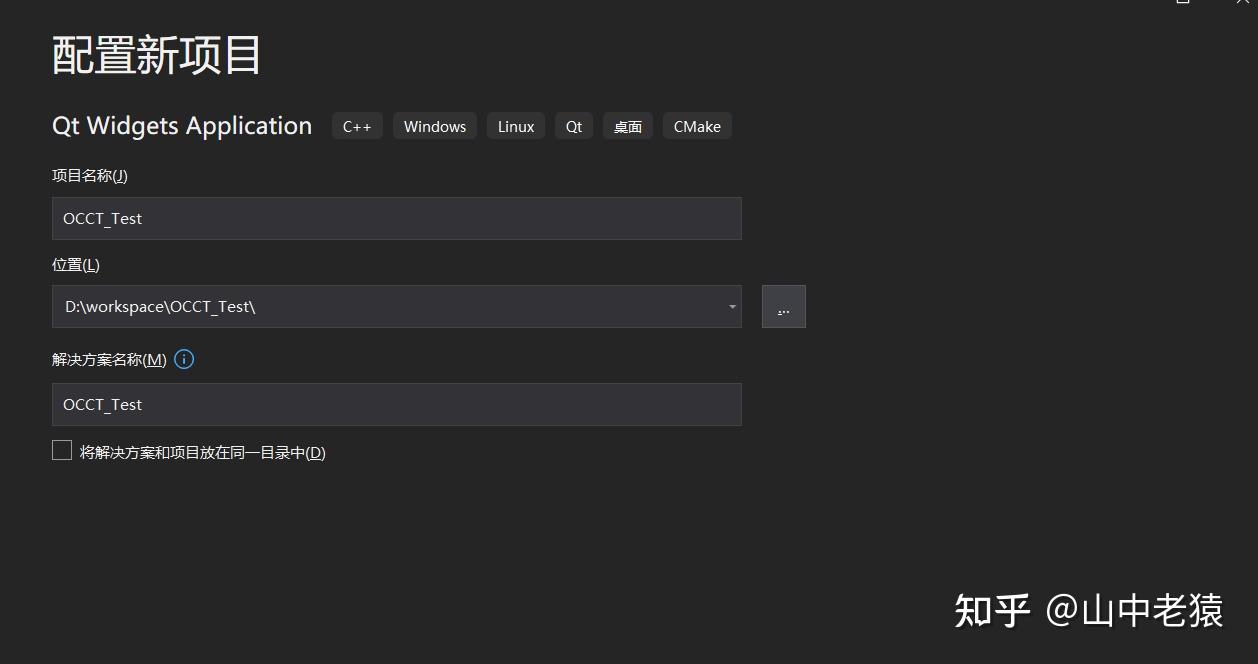
Task: Click the 解决方案名称(M) label
Action: point(109,359)
